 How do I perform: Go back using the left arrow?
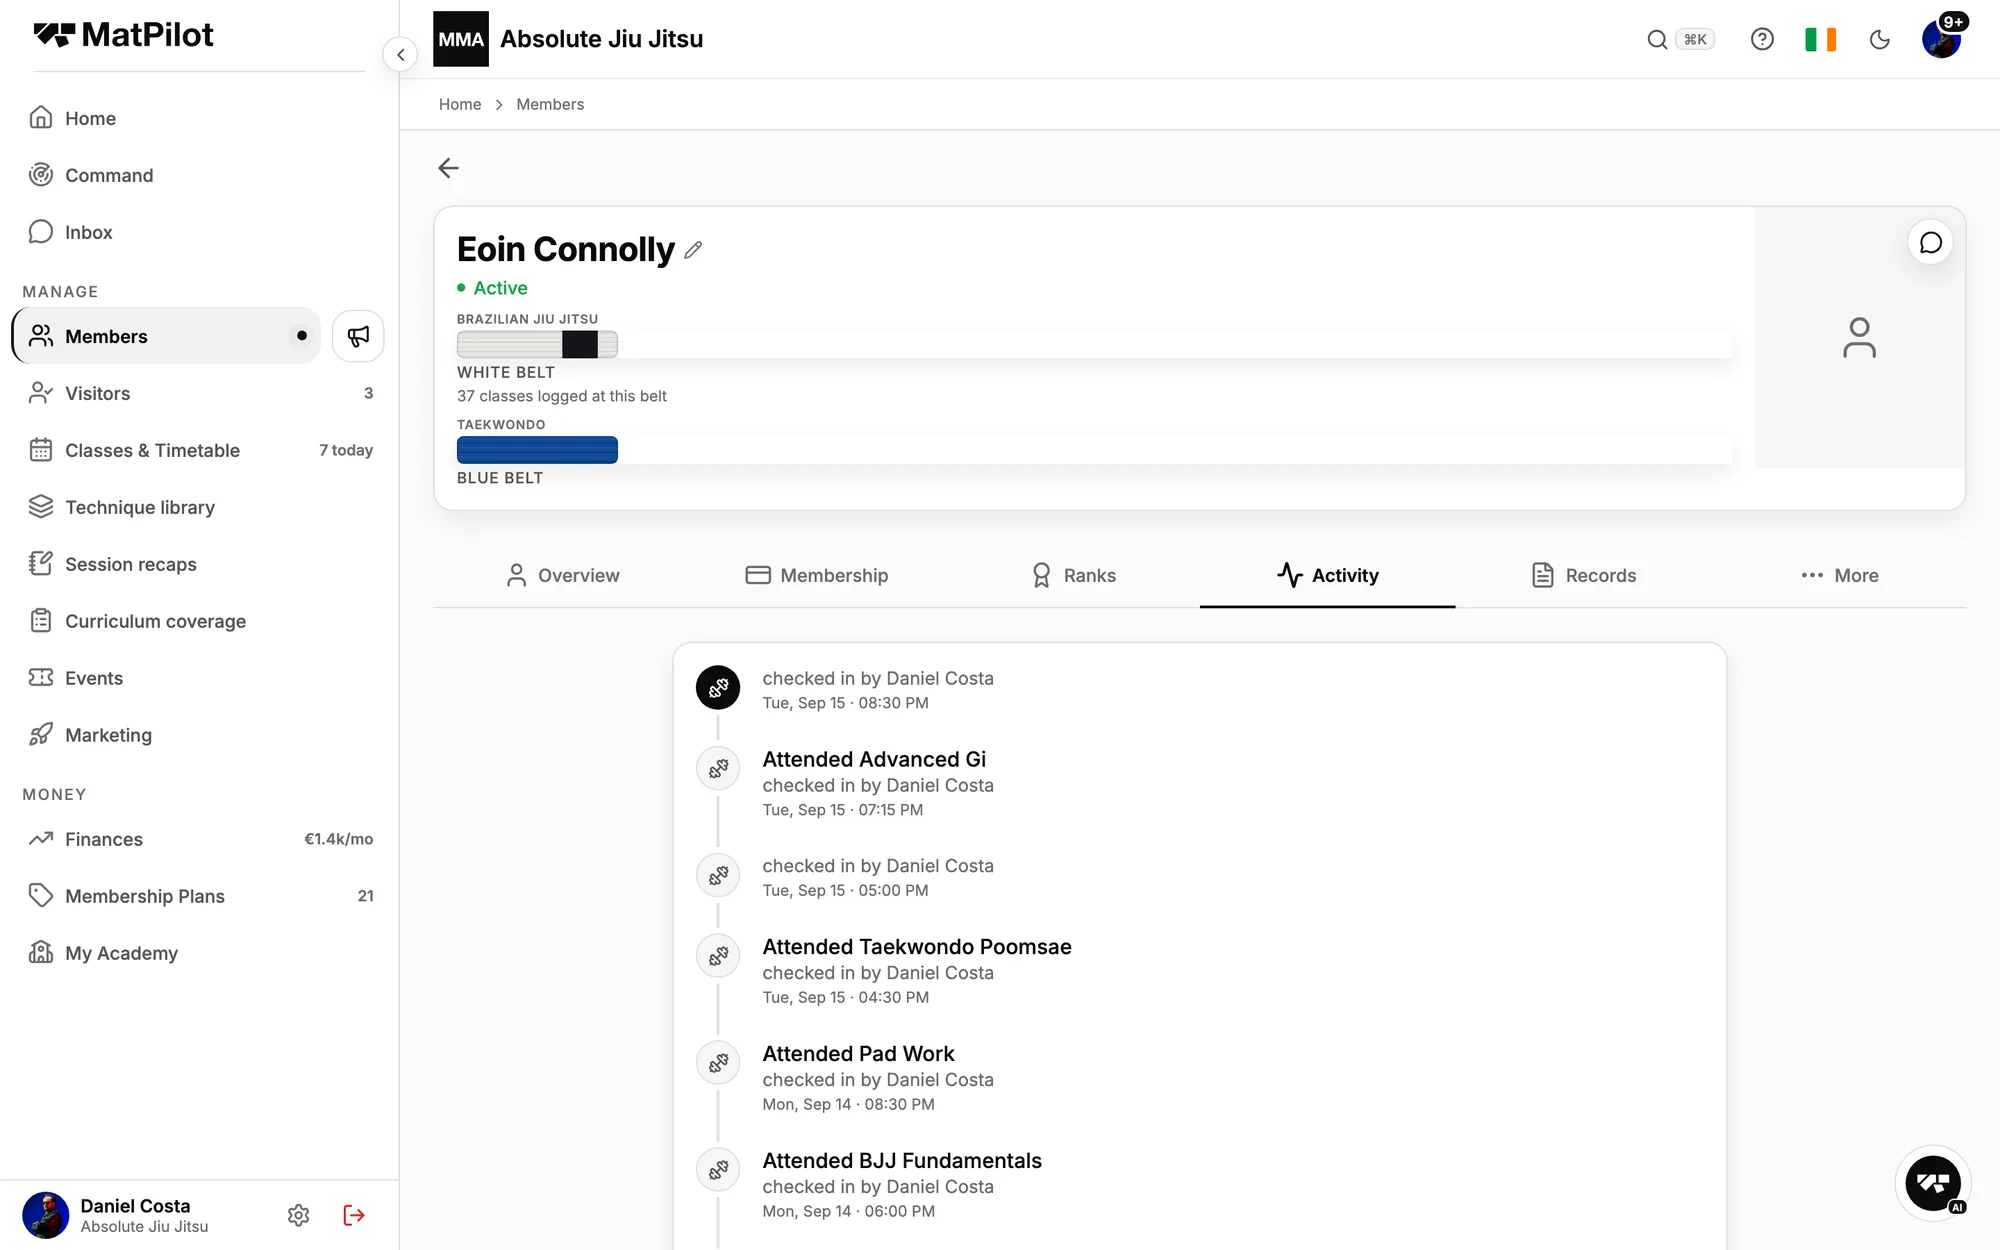448,168
